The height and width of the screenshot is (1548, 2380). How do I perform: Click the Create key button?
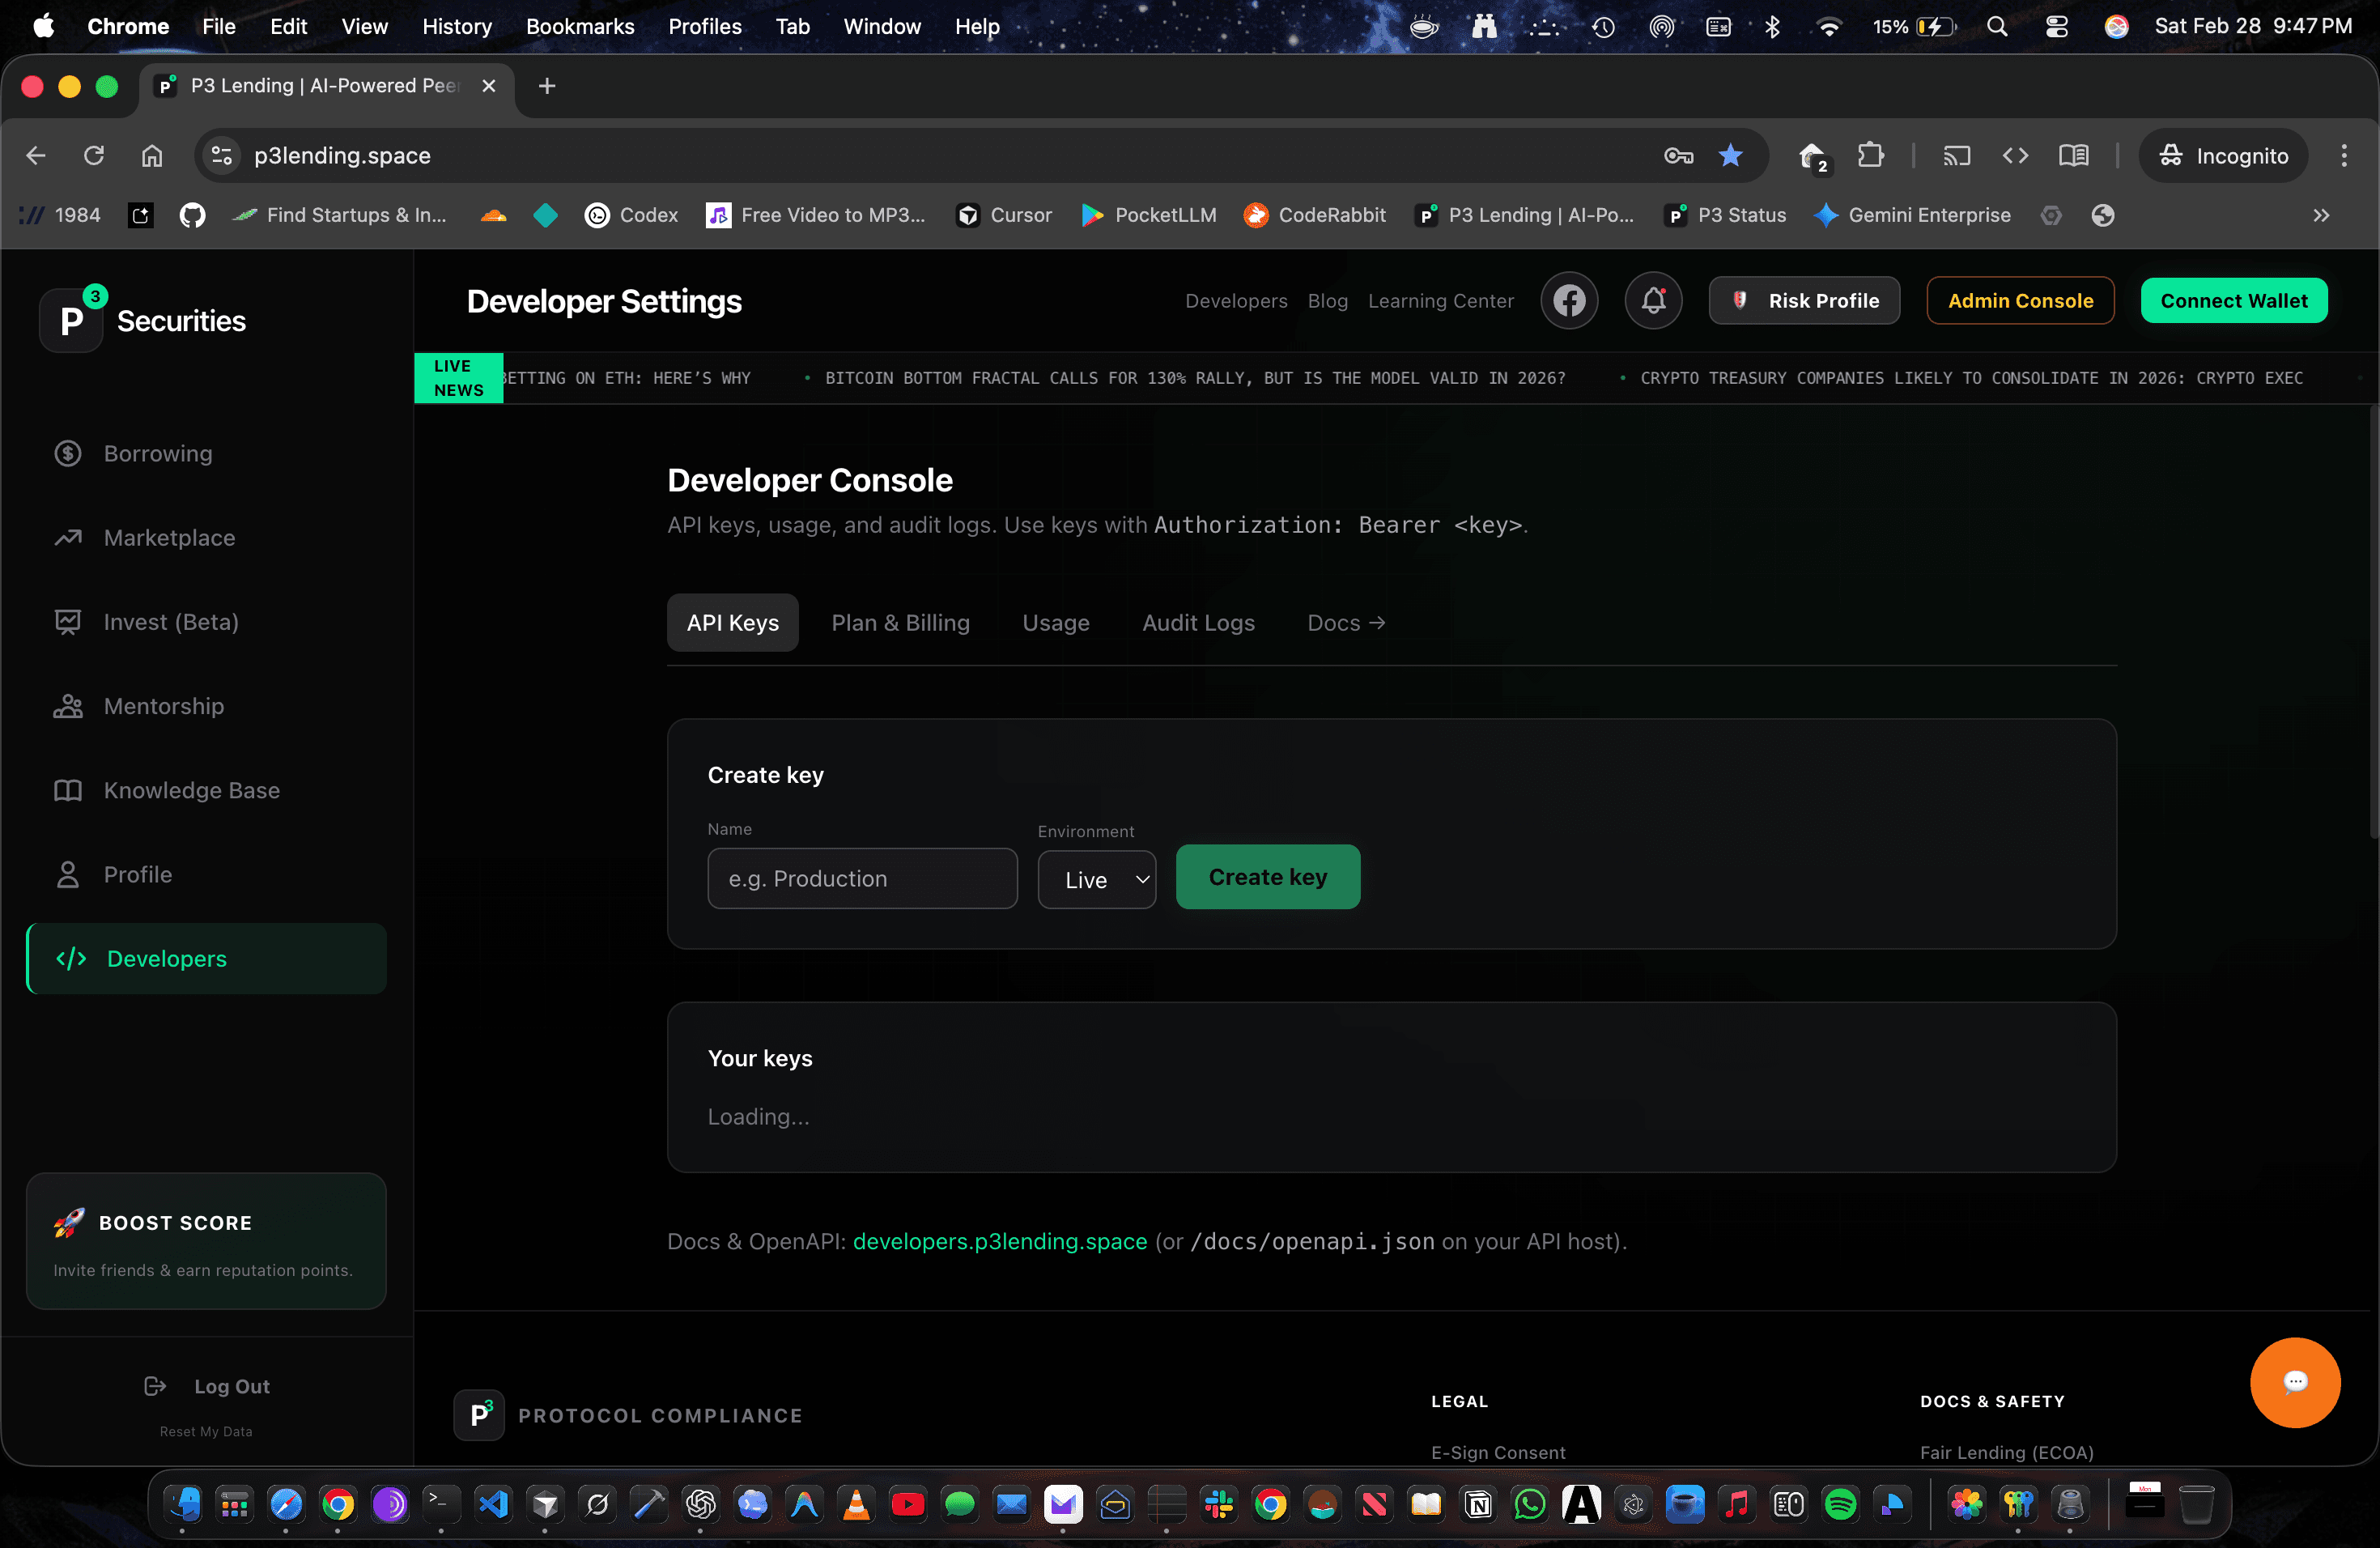click(1267, 877)
